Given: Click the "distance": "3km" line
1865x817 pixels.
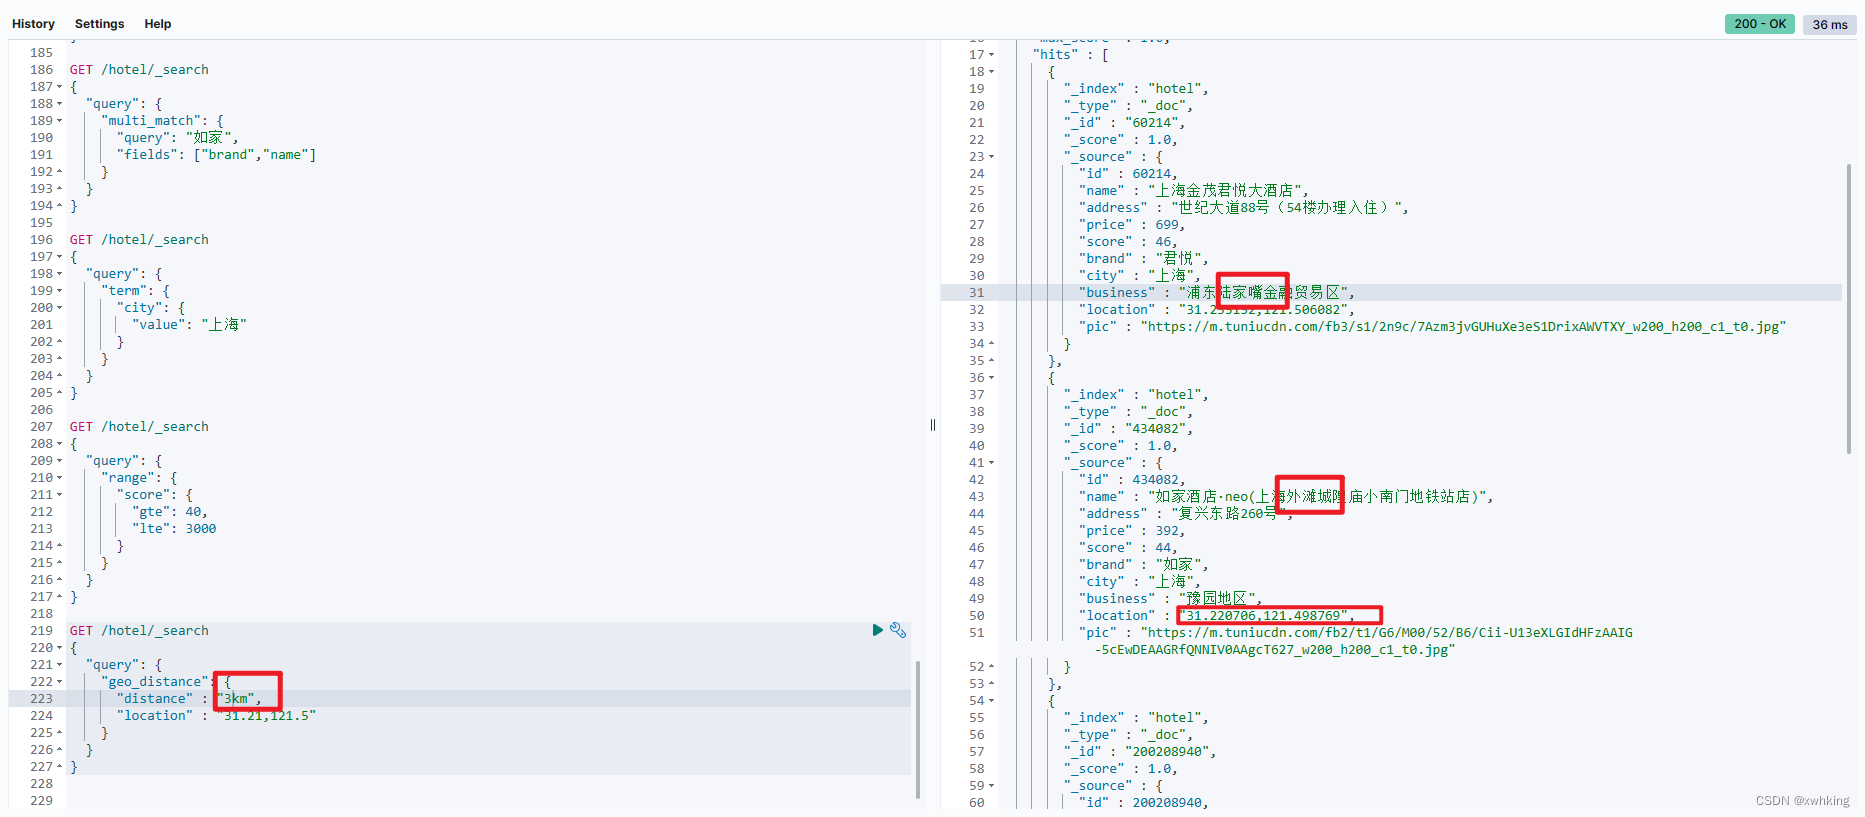Looking at the screenshot, I should coord(189,699).
